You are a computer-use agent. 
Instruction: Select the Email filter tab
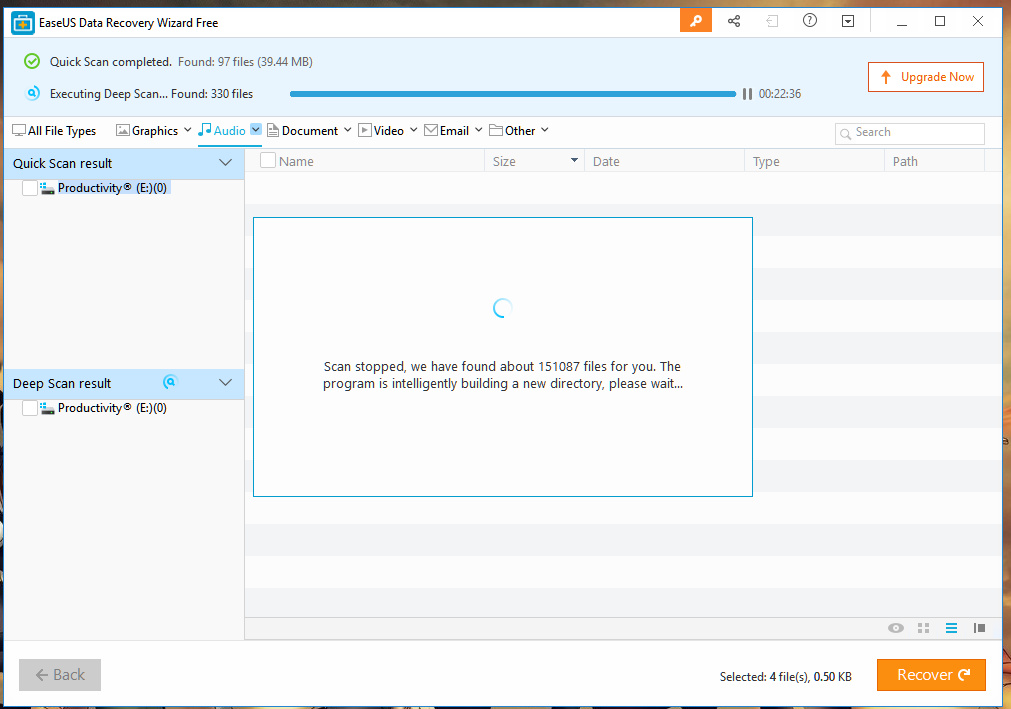pos(446,131)
